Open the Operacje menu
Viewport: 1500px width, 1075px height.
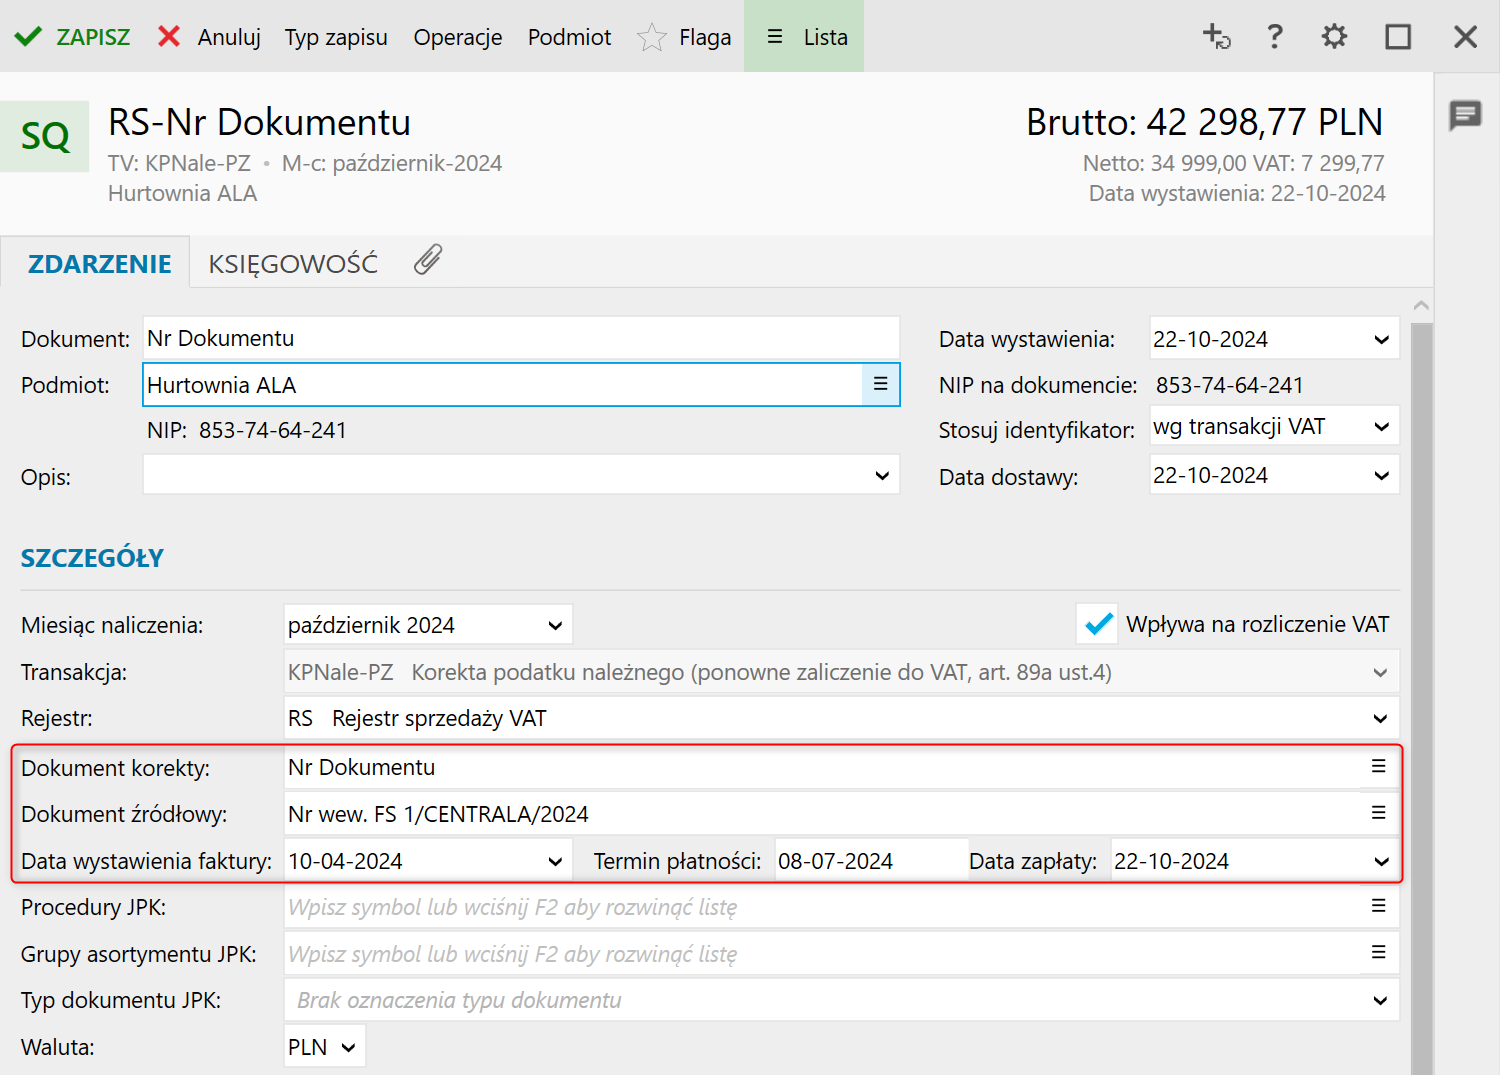[x=458, y=37]
